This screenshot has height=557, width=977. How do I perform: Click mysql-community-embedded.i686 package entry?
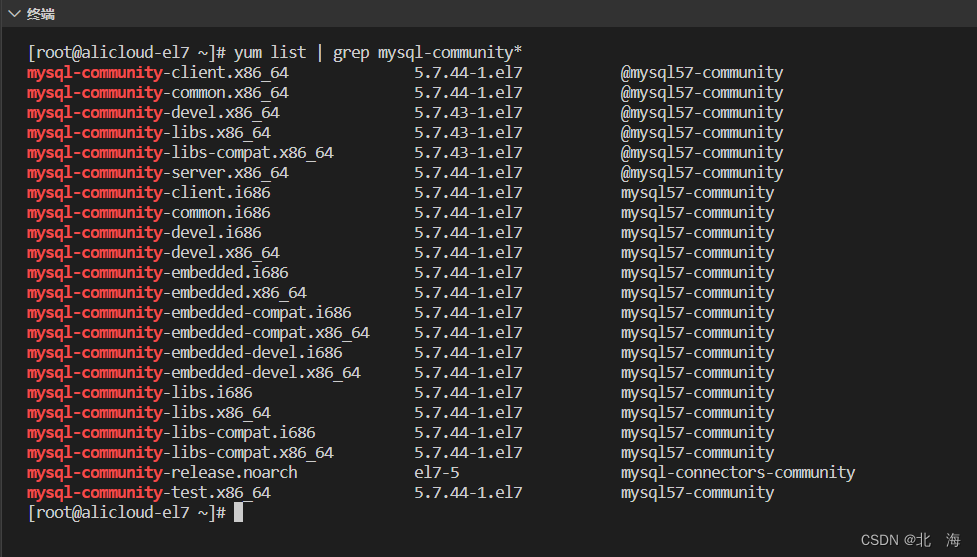coord(158,272)
